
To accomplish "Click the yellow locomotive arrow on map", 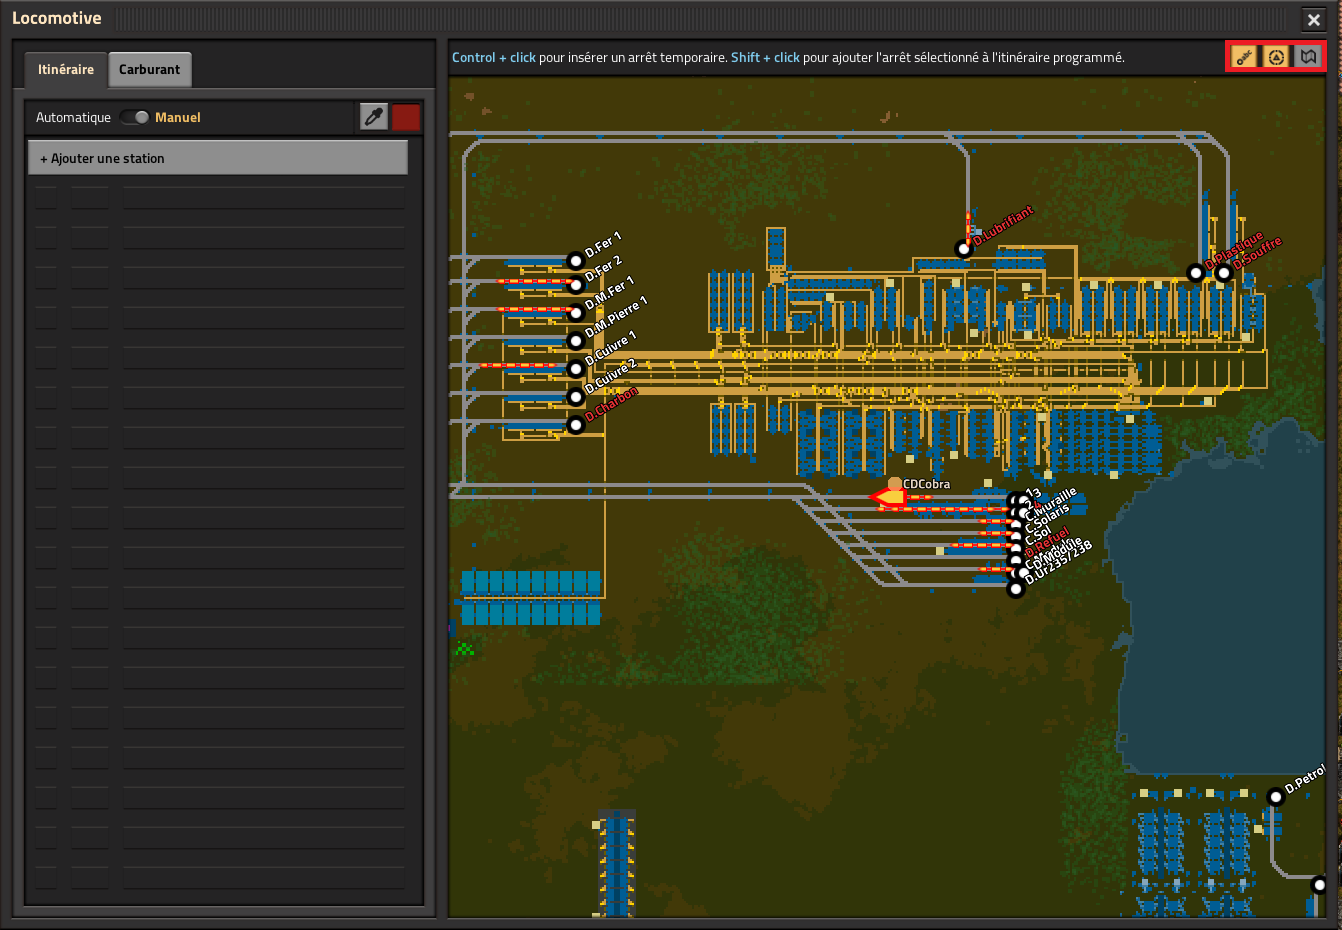I will pos(888,497).
